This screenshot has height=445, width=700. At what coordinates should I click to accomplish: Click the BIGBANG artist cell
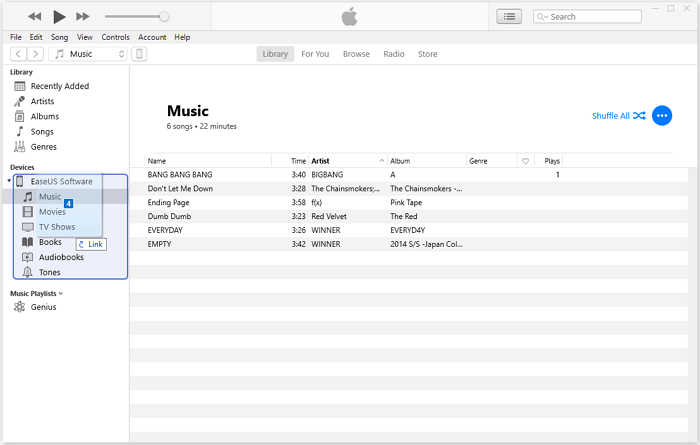327,175
